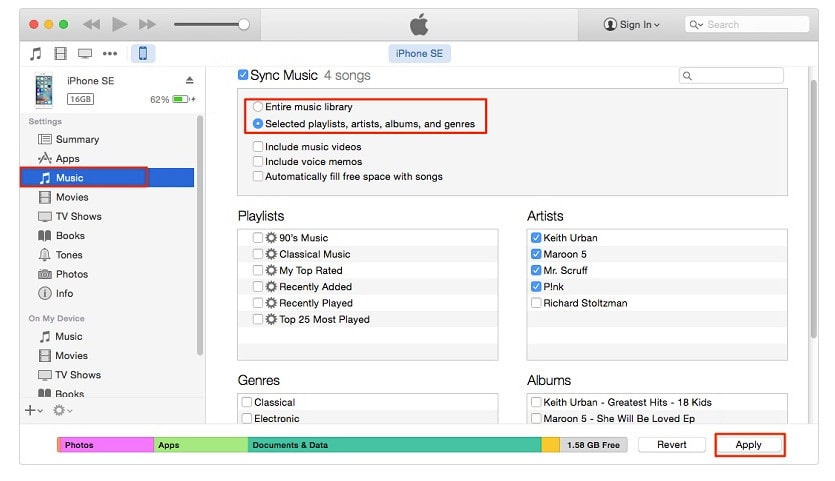Enable Include music videos checkbox
The height and width of the screenshot is (481, 835).
click(x=258, y=146)
